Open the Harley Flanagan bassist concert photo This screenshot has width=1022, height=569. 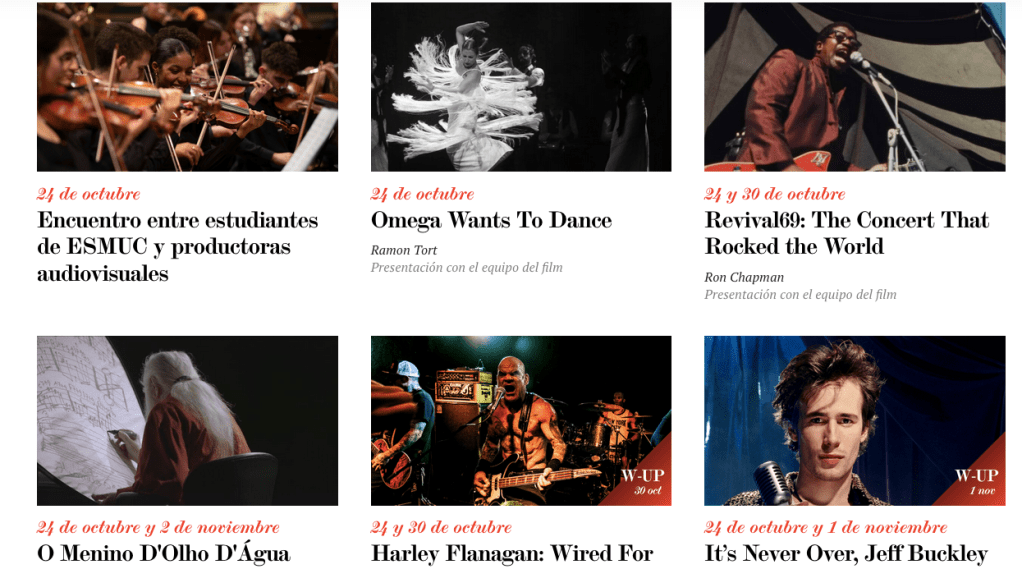pos(521,420)
